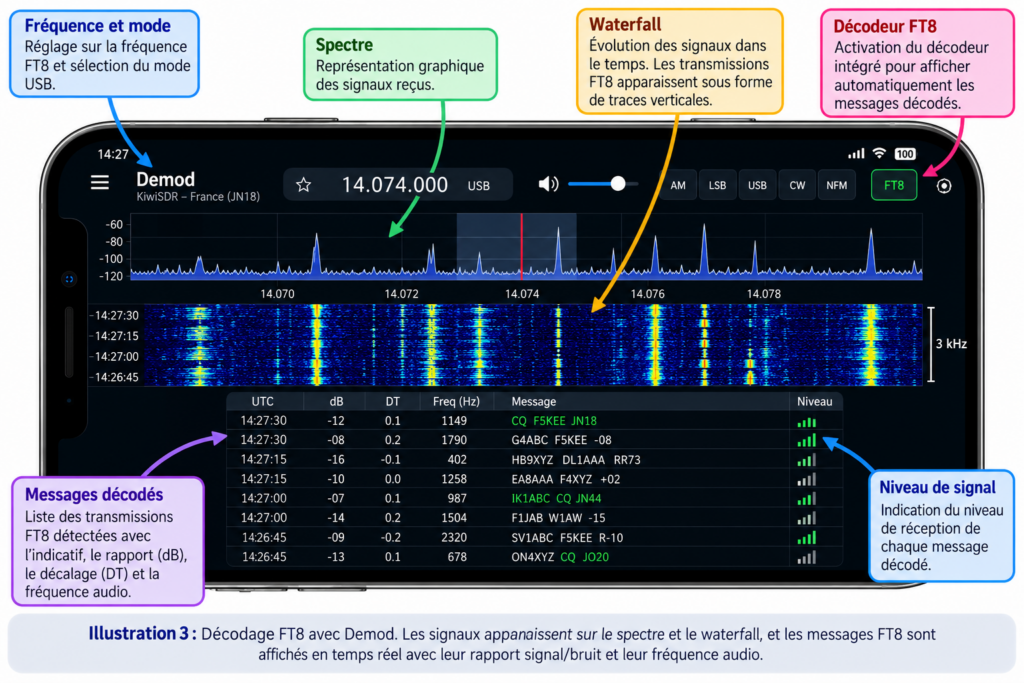Tap the battery 100 indicator
1024x683 pixels.
tap(904, 154)
